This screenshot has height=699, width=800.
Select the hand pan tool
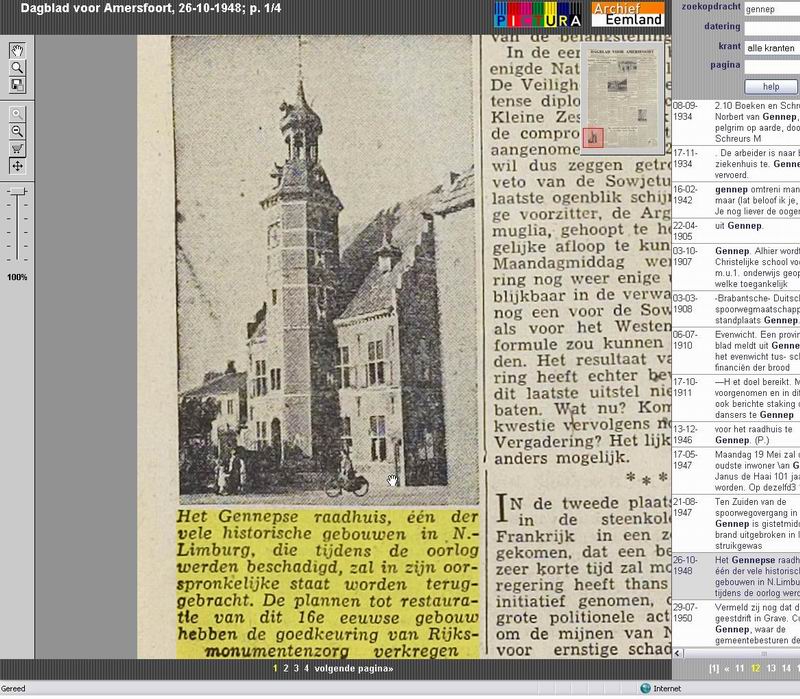click(x=17, y=51)
